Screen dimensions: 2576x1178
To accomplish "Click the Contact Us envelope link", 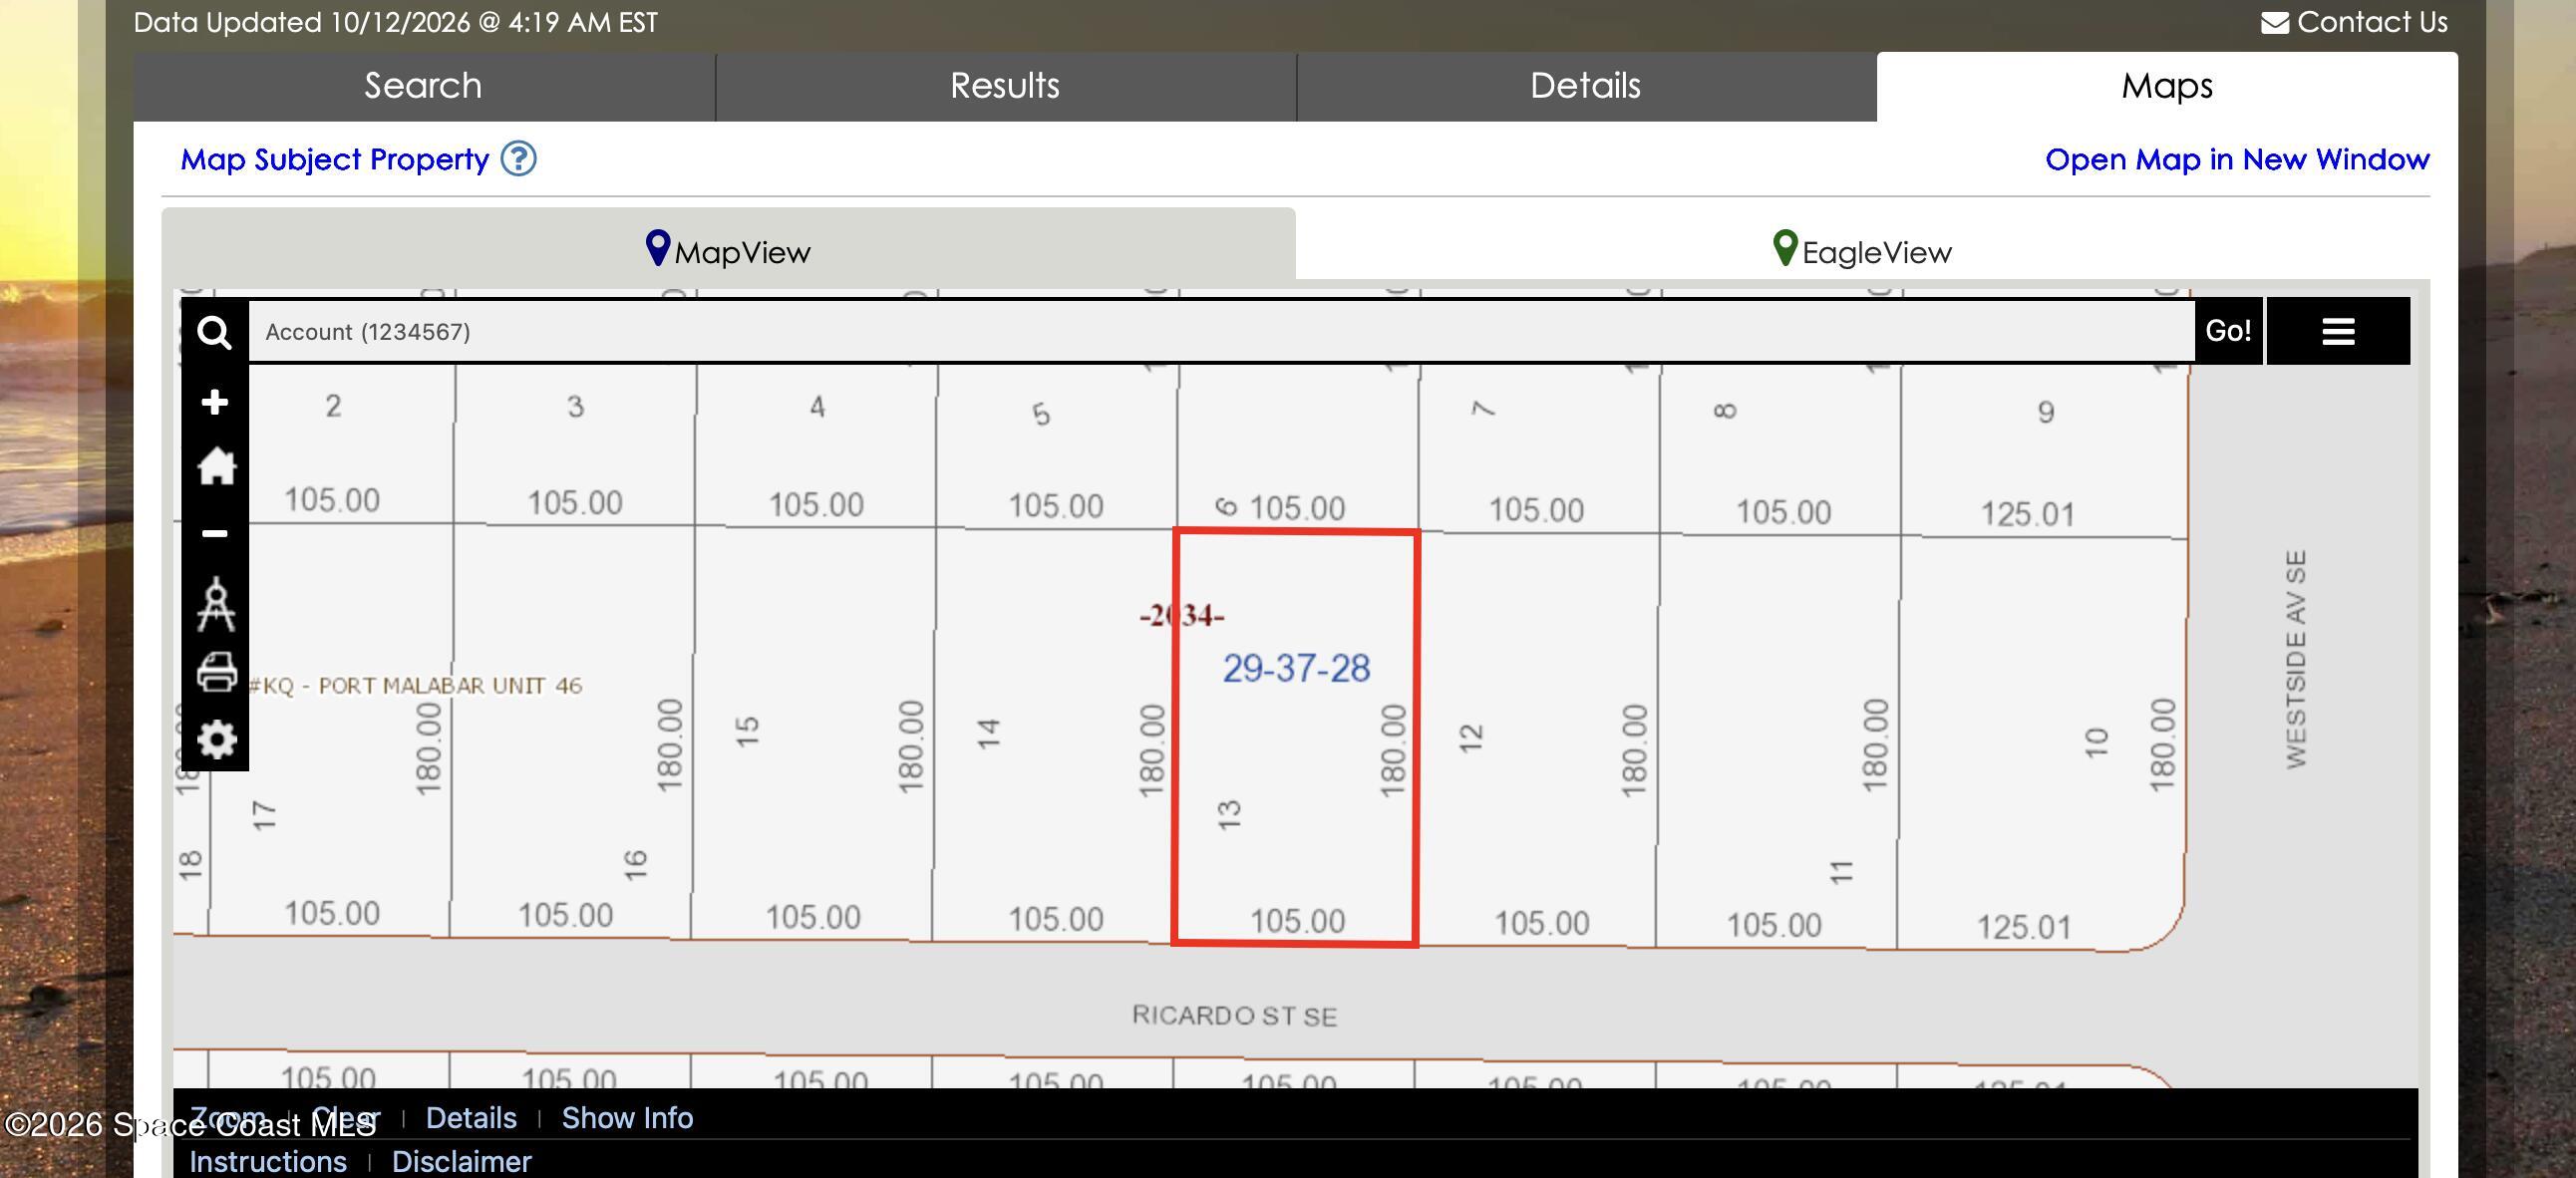I will coord(2354,22).
